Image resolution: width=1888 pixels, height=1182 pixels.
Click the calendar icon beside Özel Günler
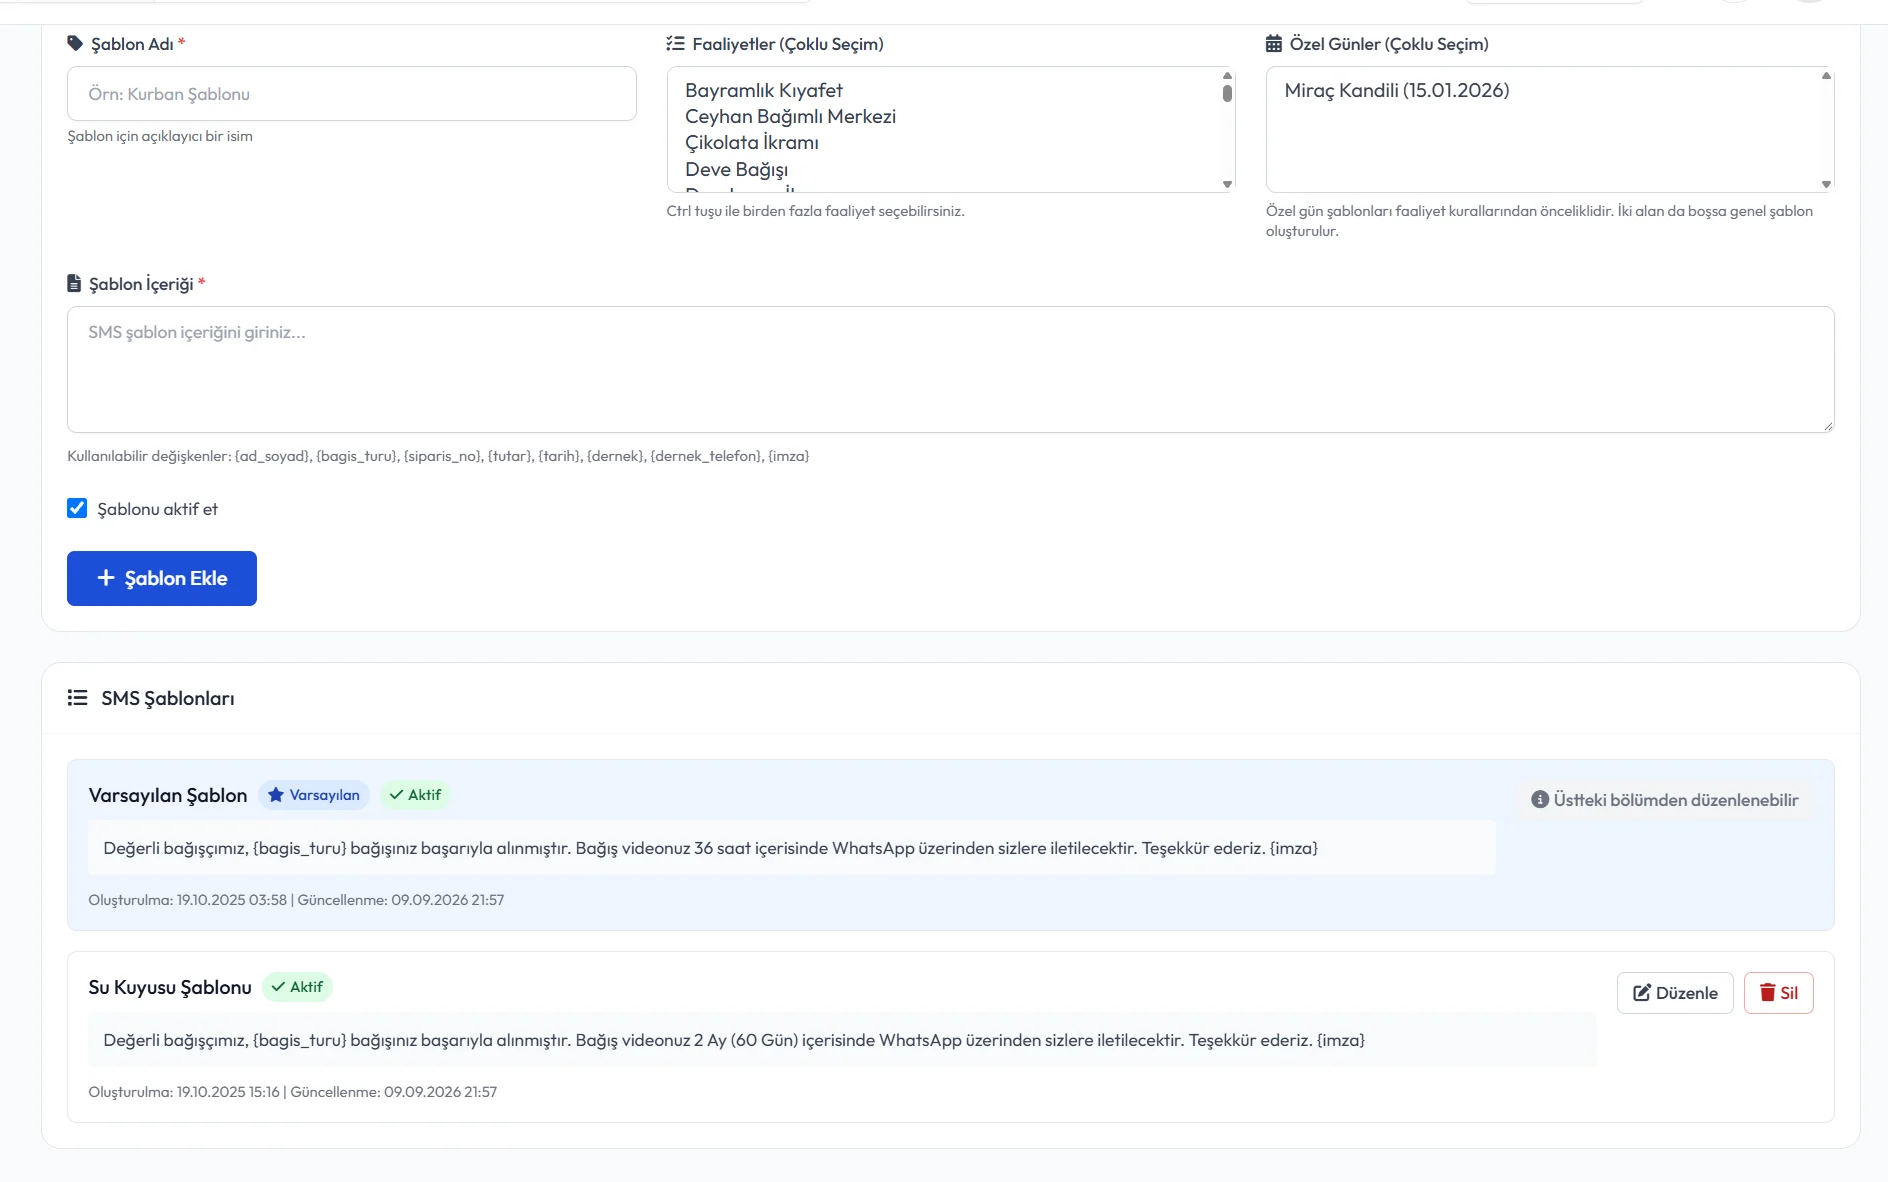point(1273,44)
